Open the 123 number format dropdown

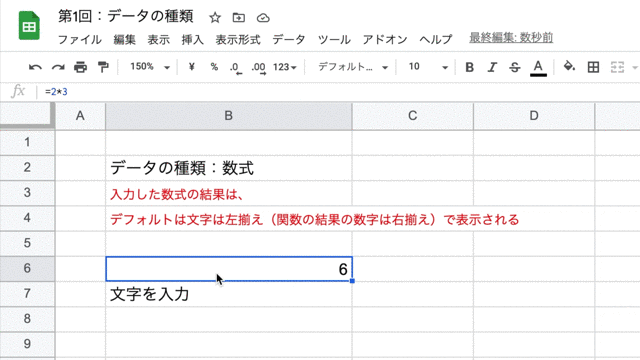285,67
